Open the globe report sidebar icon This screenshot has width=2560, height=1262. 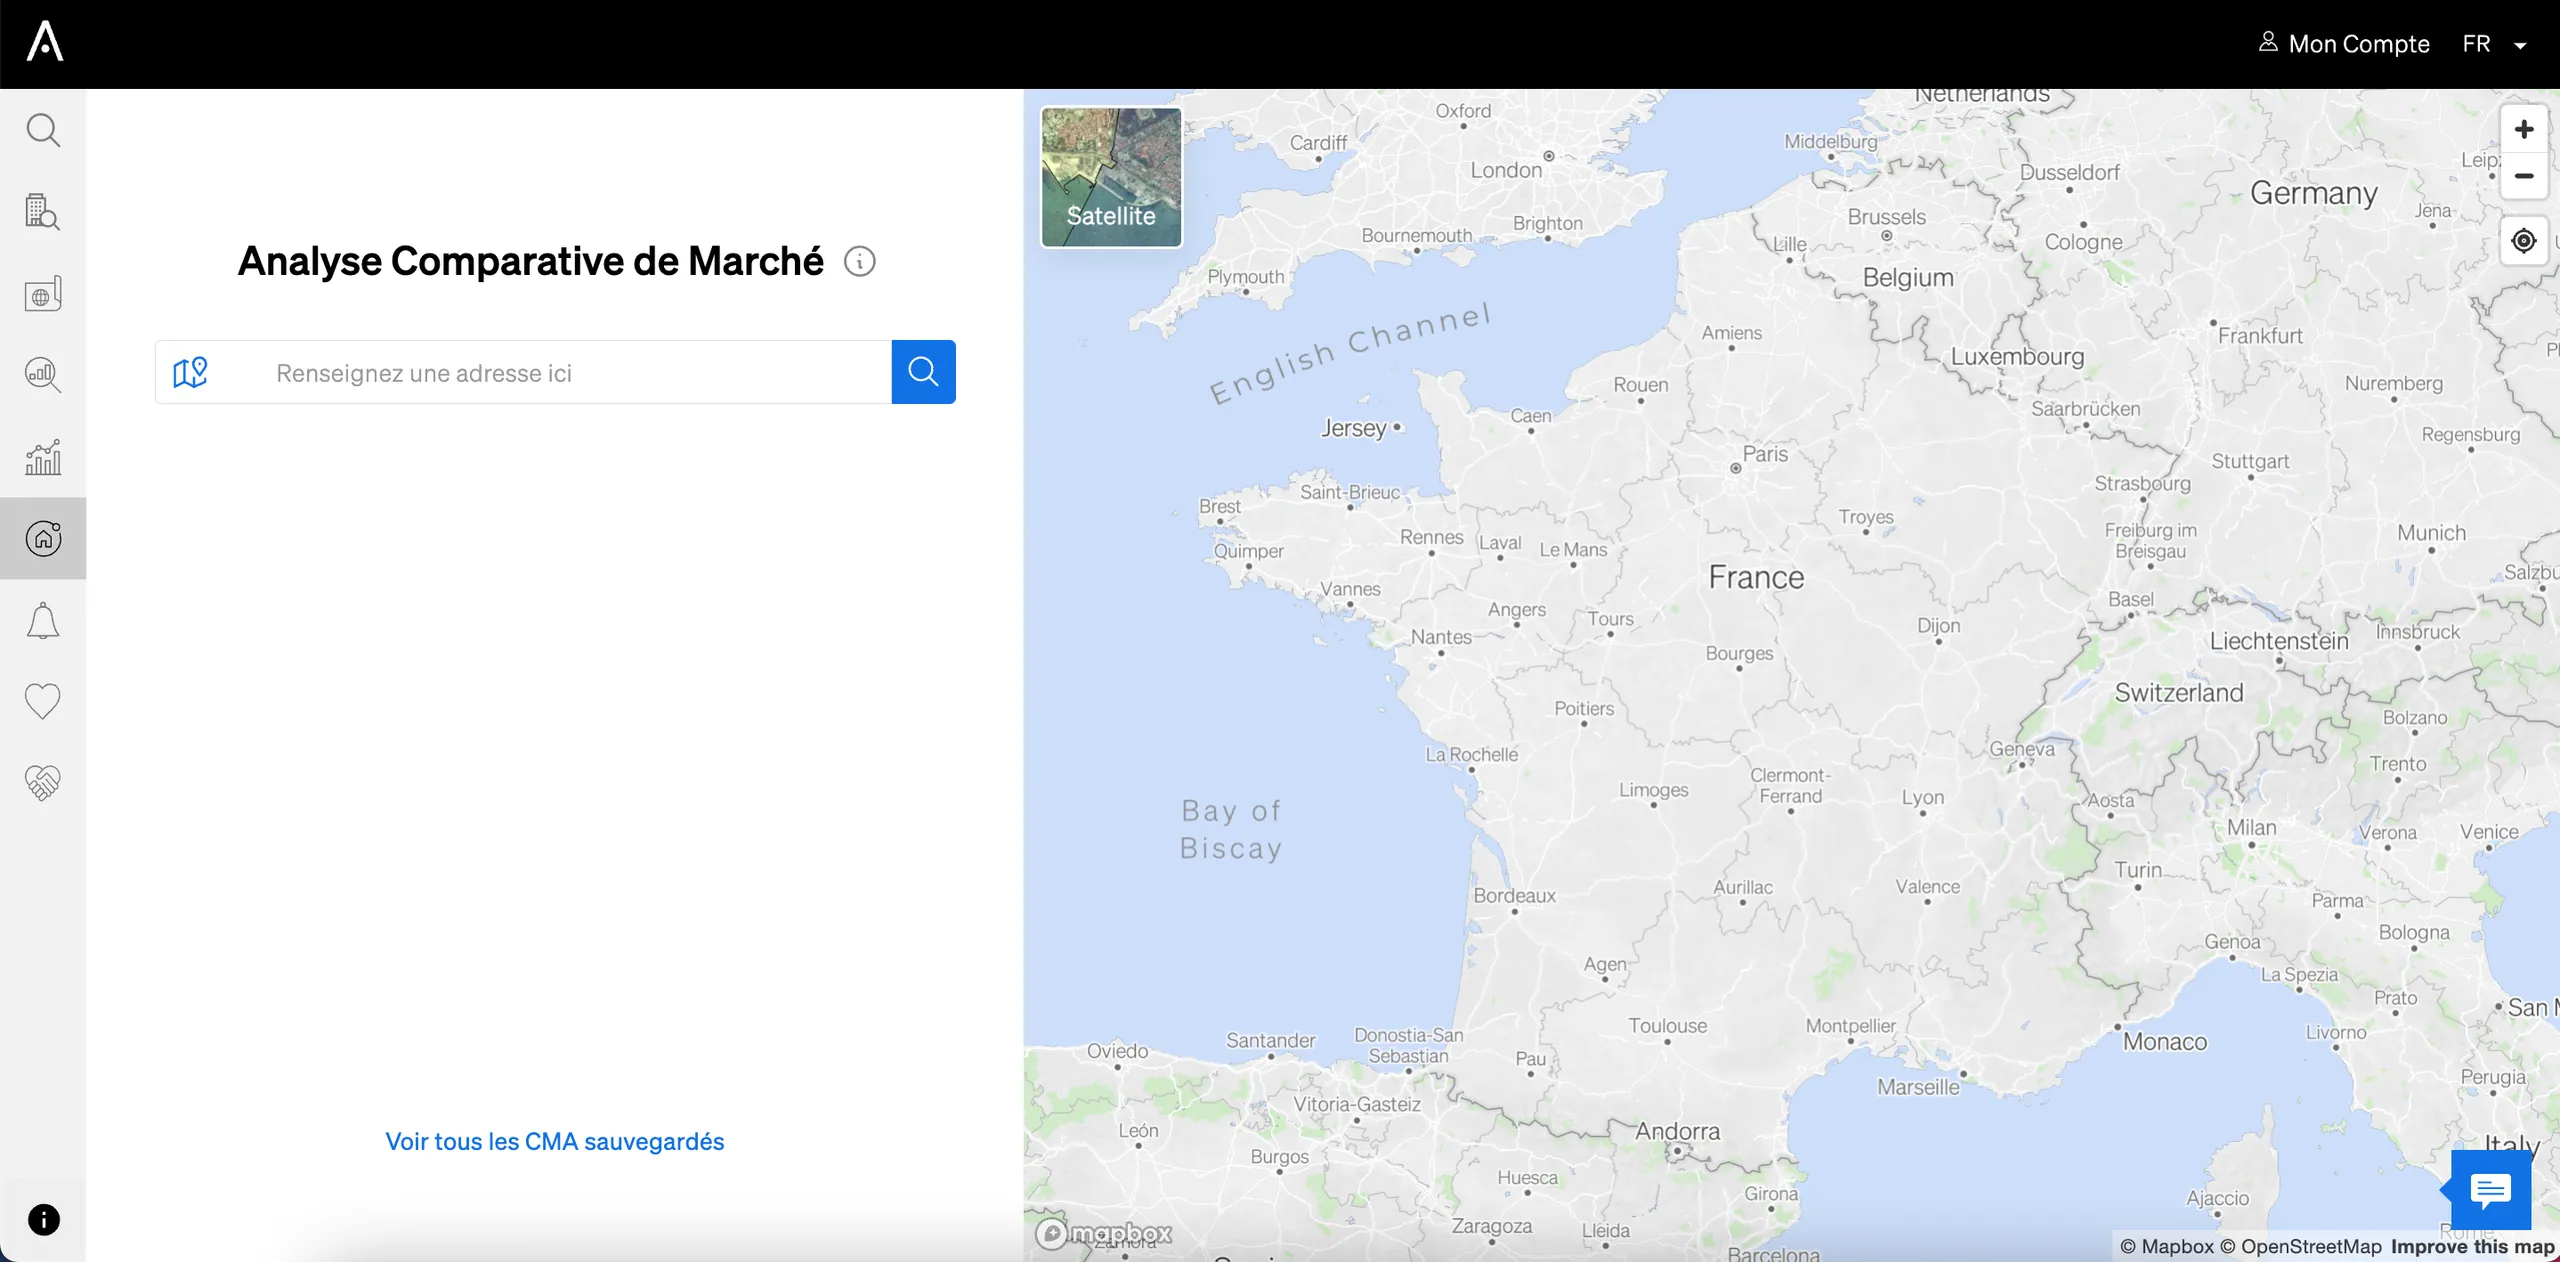tap(43, 294)
